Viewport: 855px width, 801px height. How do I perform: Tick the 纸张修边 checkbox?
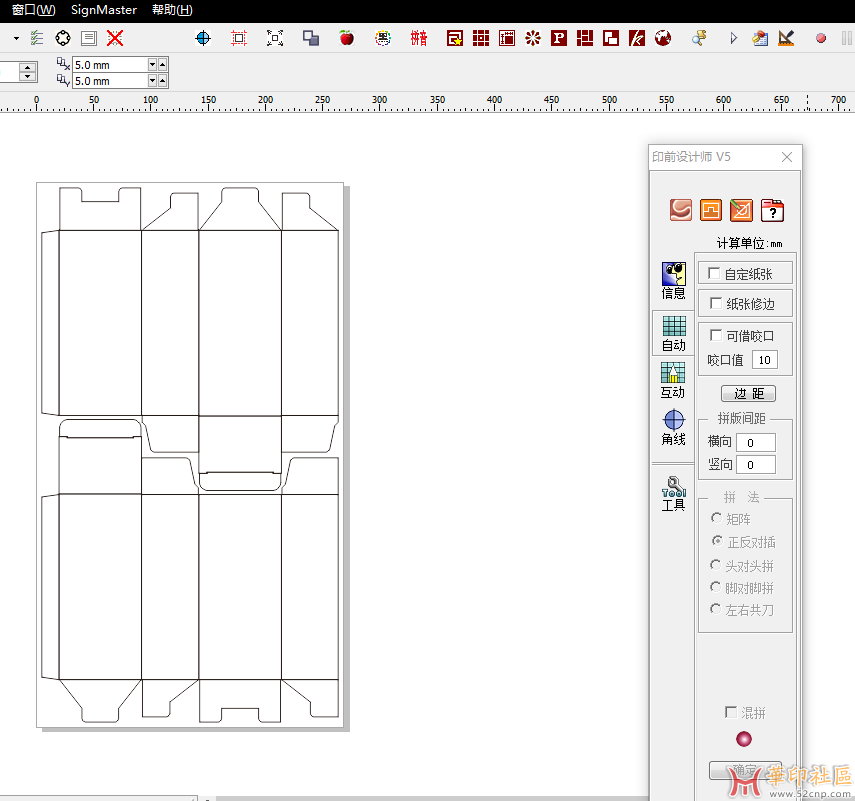(715, 303)
